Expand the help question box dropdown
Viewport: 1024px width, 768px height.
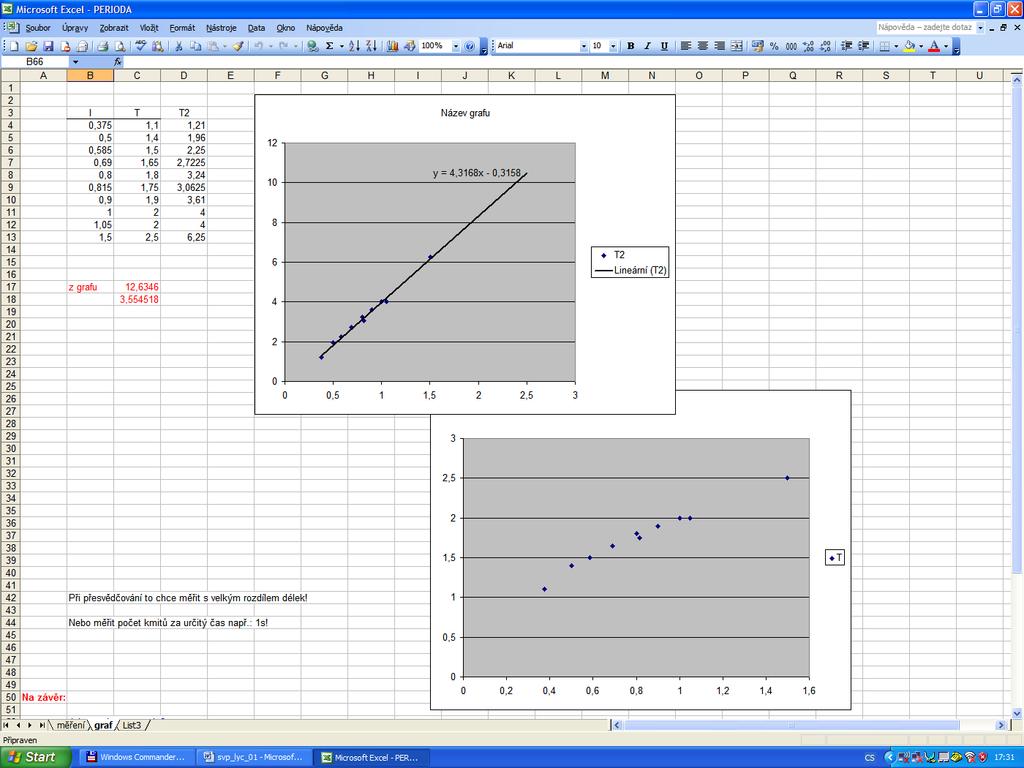tap(980, 27)
